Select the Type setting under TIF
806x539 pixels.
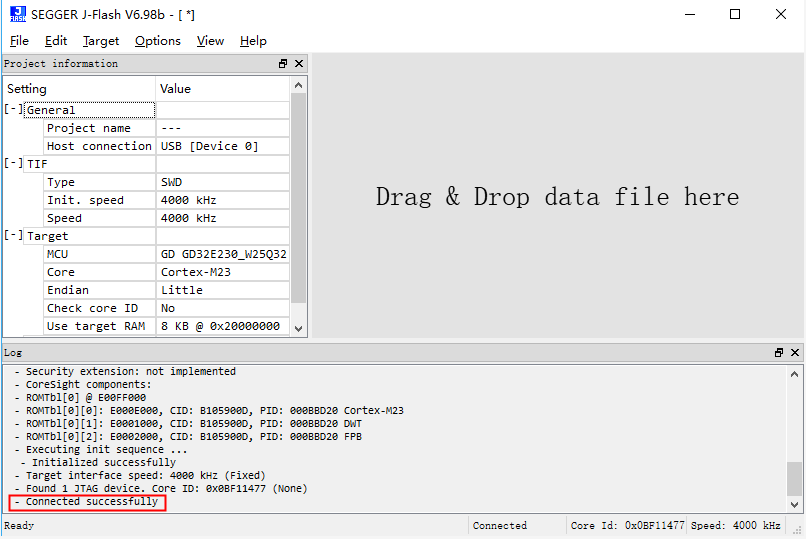99,182
